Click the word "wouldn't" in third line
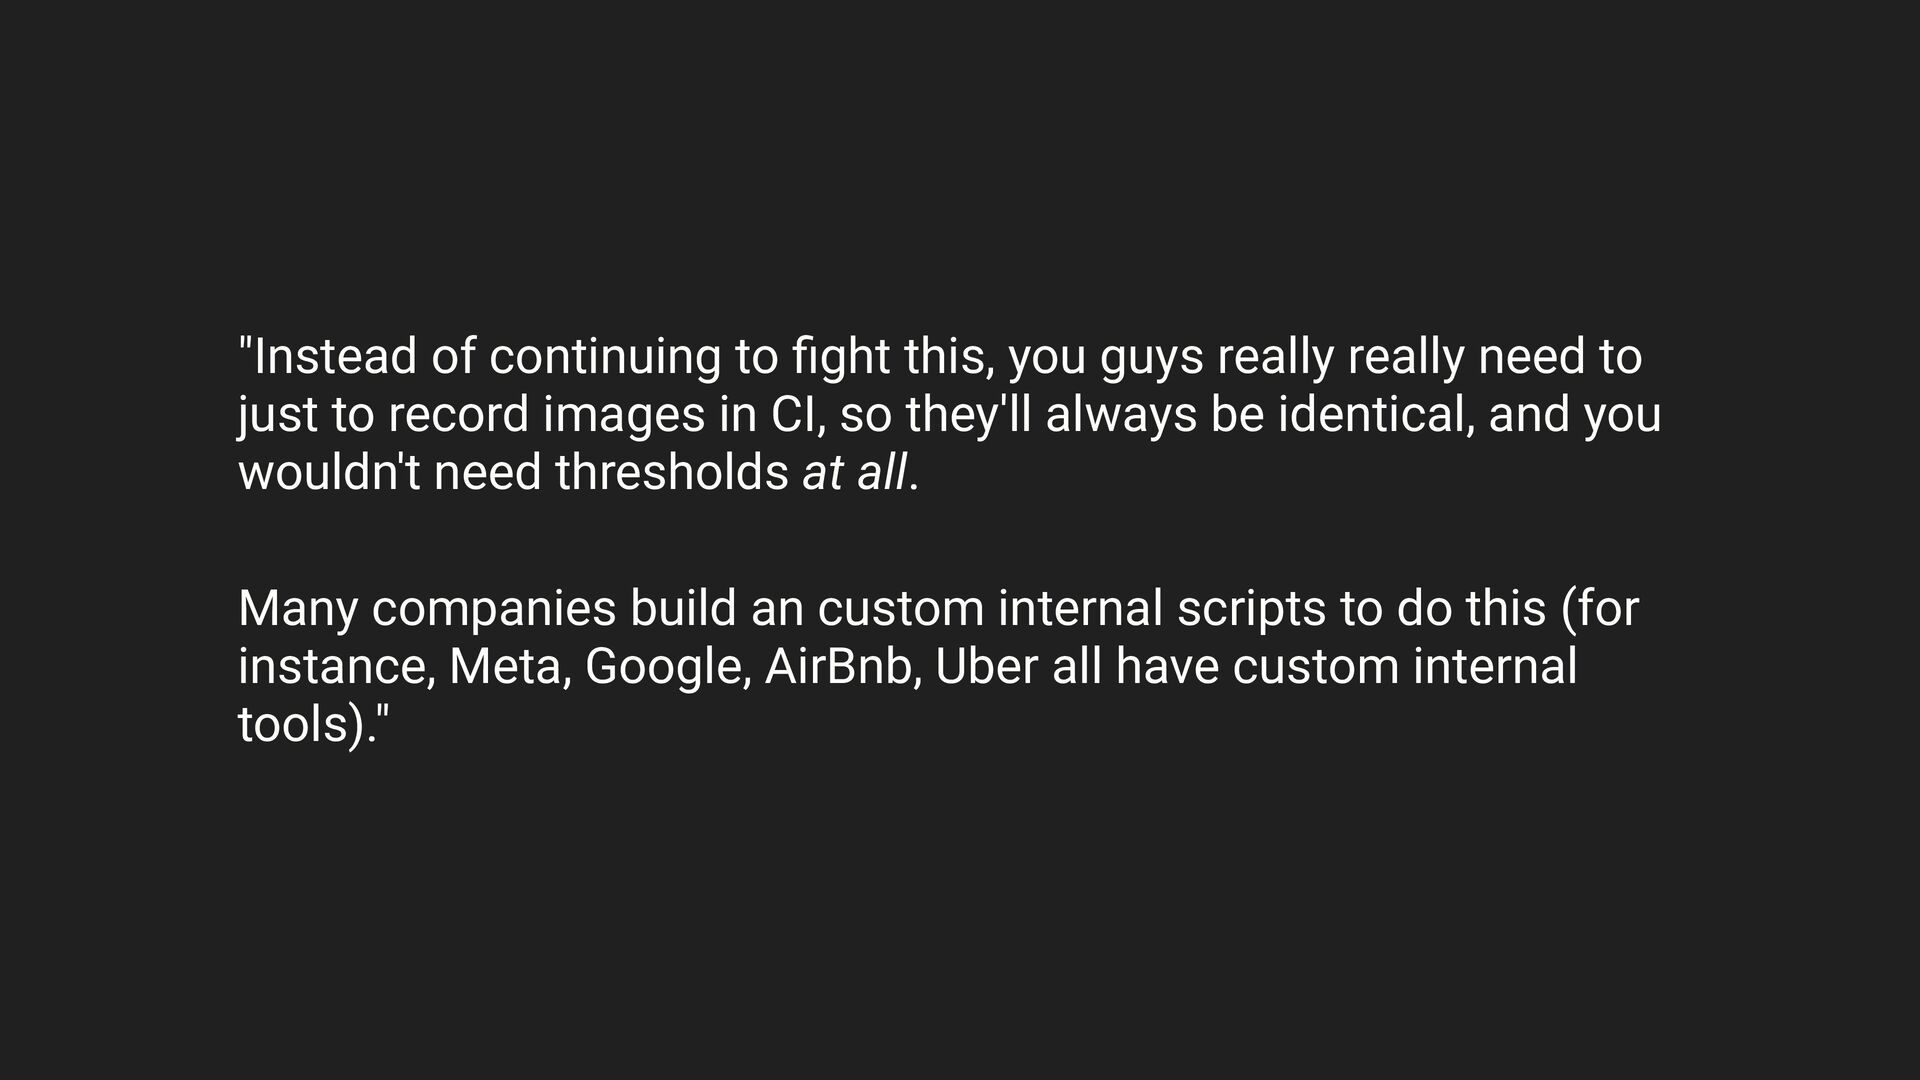This screenshot has width=1920, height=1080. 329,473
